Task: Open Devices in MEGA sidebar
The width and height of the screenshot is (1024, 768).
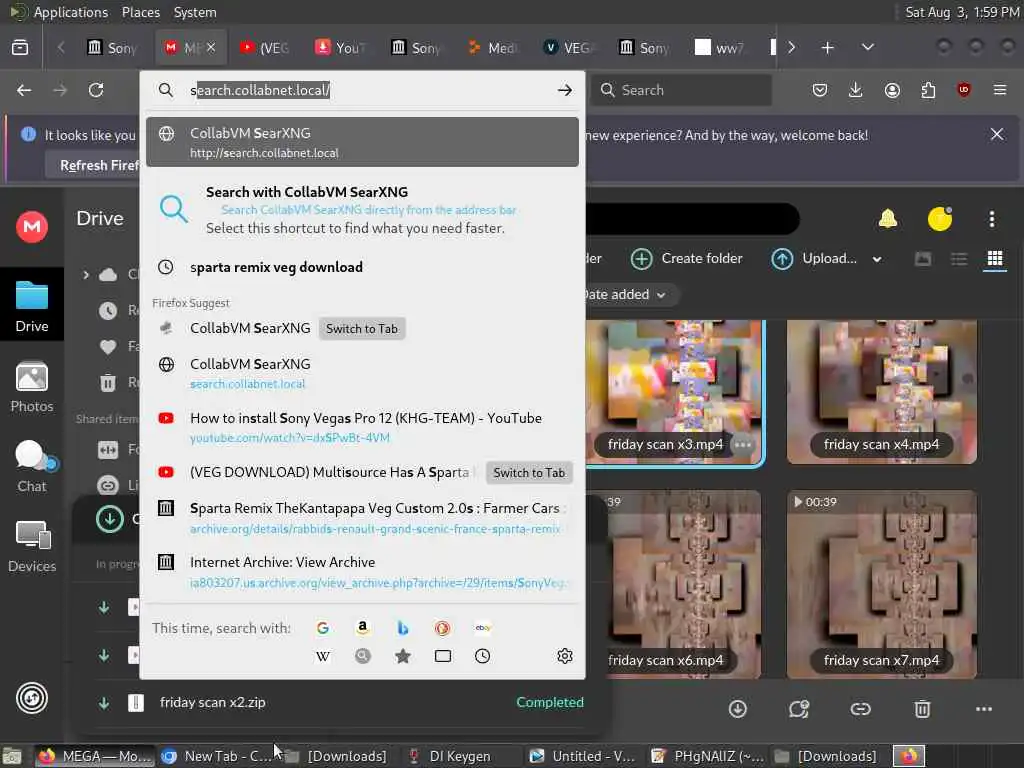Action: tap(32, 547)
